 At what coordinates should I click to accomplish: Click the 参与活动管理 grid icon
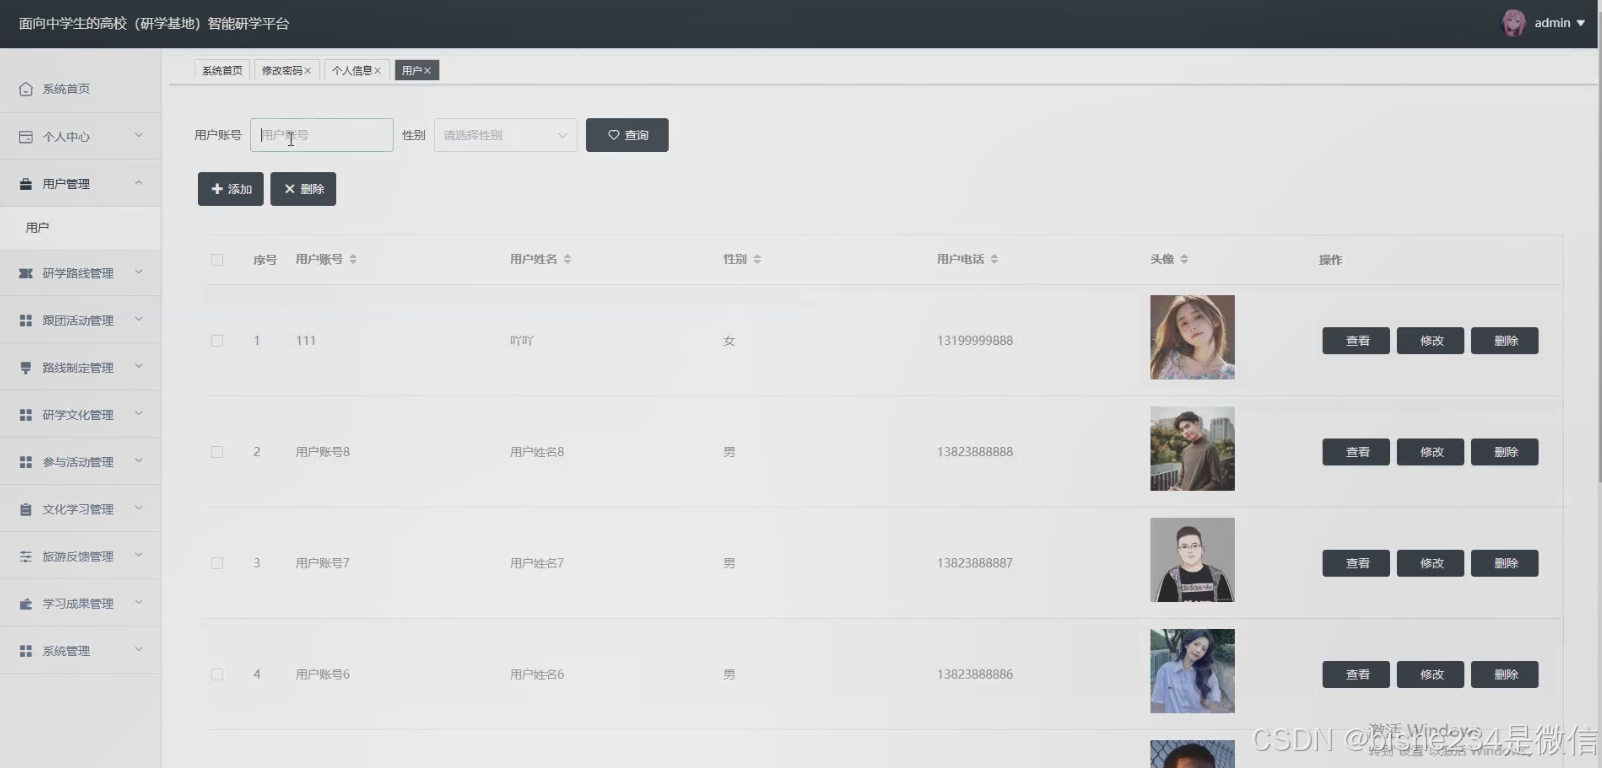(26, 462)
